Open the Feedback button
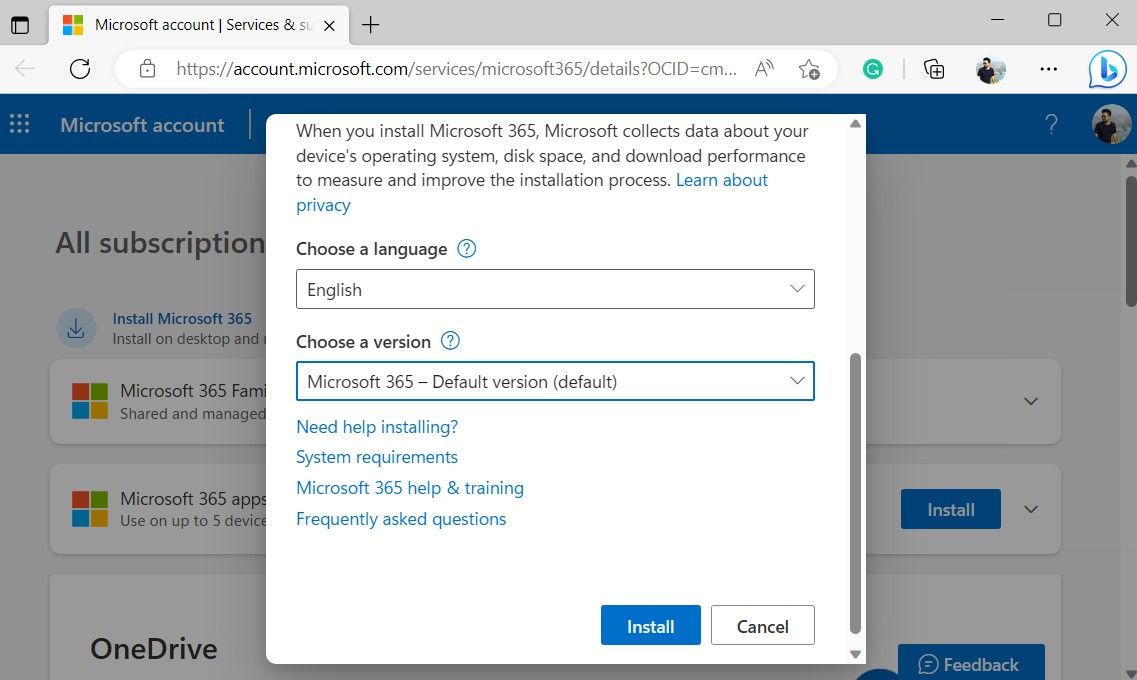 (971, 662)
